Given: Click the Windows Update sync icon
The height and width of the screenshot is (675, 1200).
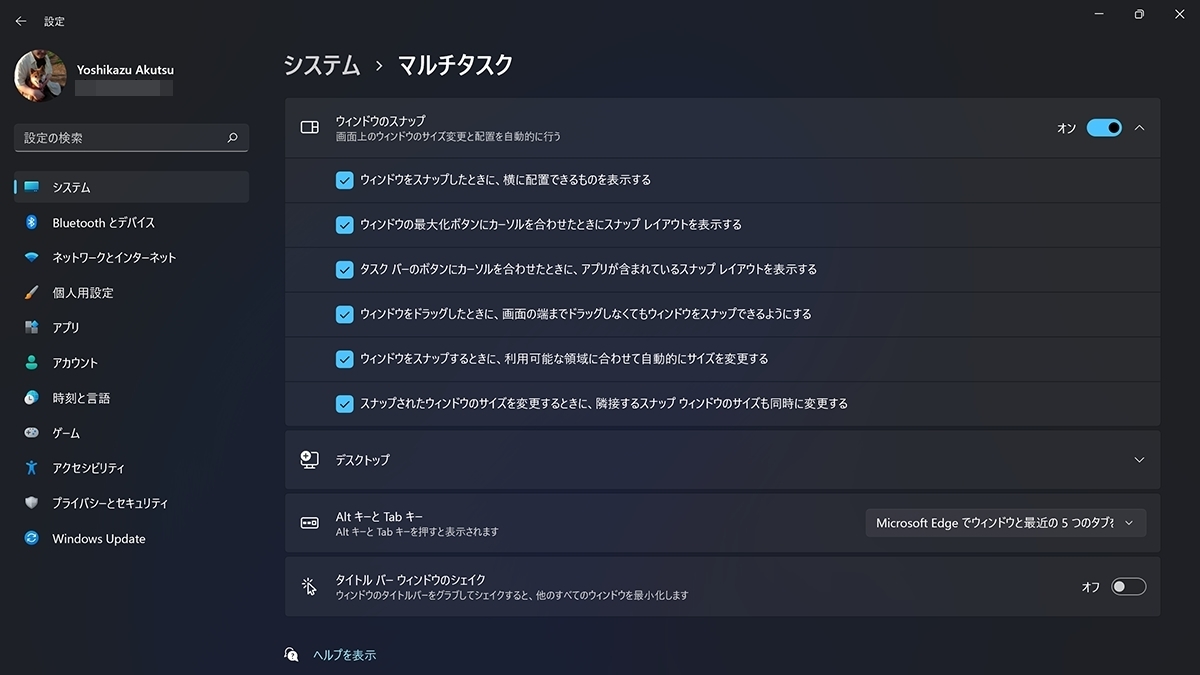Looking at the screenshot, I should [x=31, y=538].
